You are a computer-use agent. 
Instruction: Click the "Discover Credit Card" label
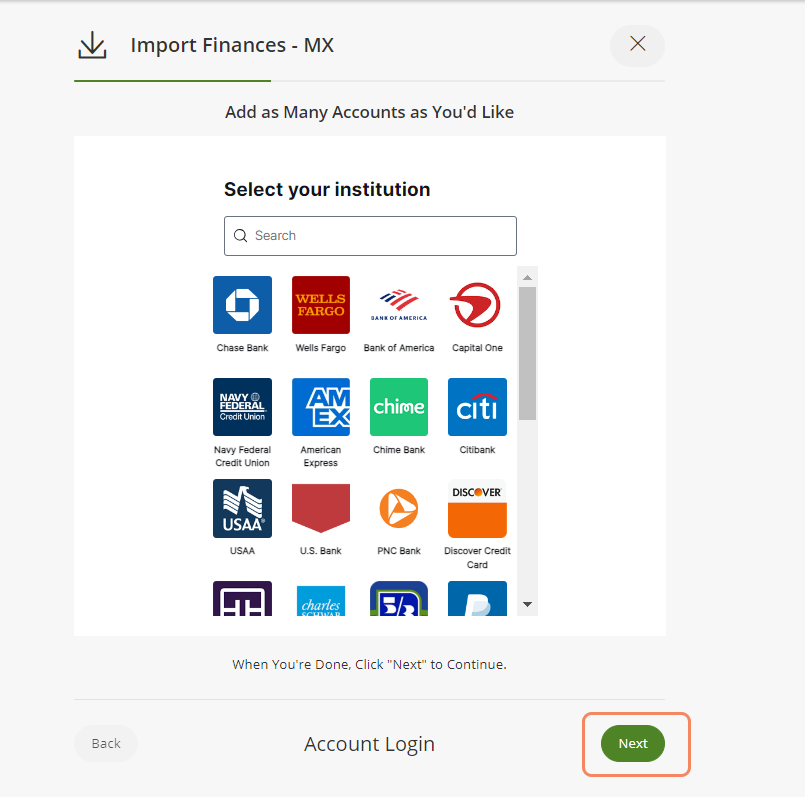(x=477, y=558)
